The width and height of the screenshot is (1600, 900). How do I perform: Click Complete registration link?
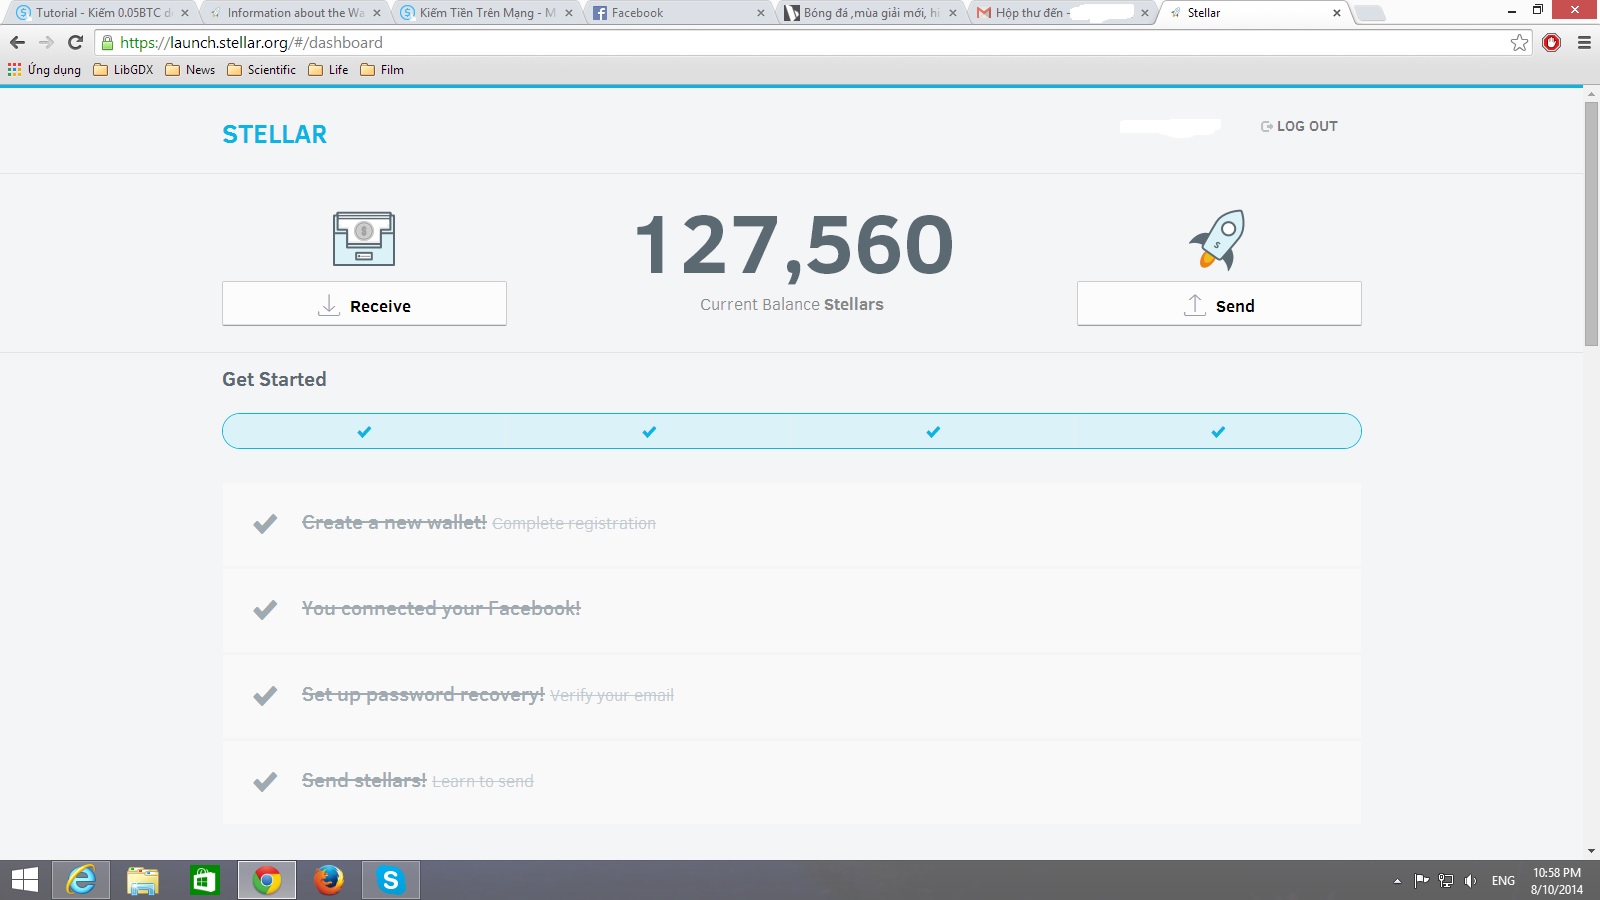point(574,524)
